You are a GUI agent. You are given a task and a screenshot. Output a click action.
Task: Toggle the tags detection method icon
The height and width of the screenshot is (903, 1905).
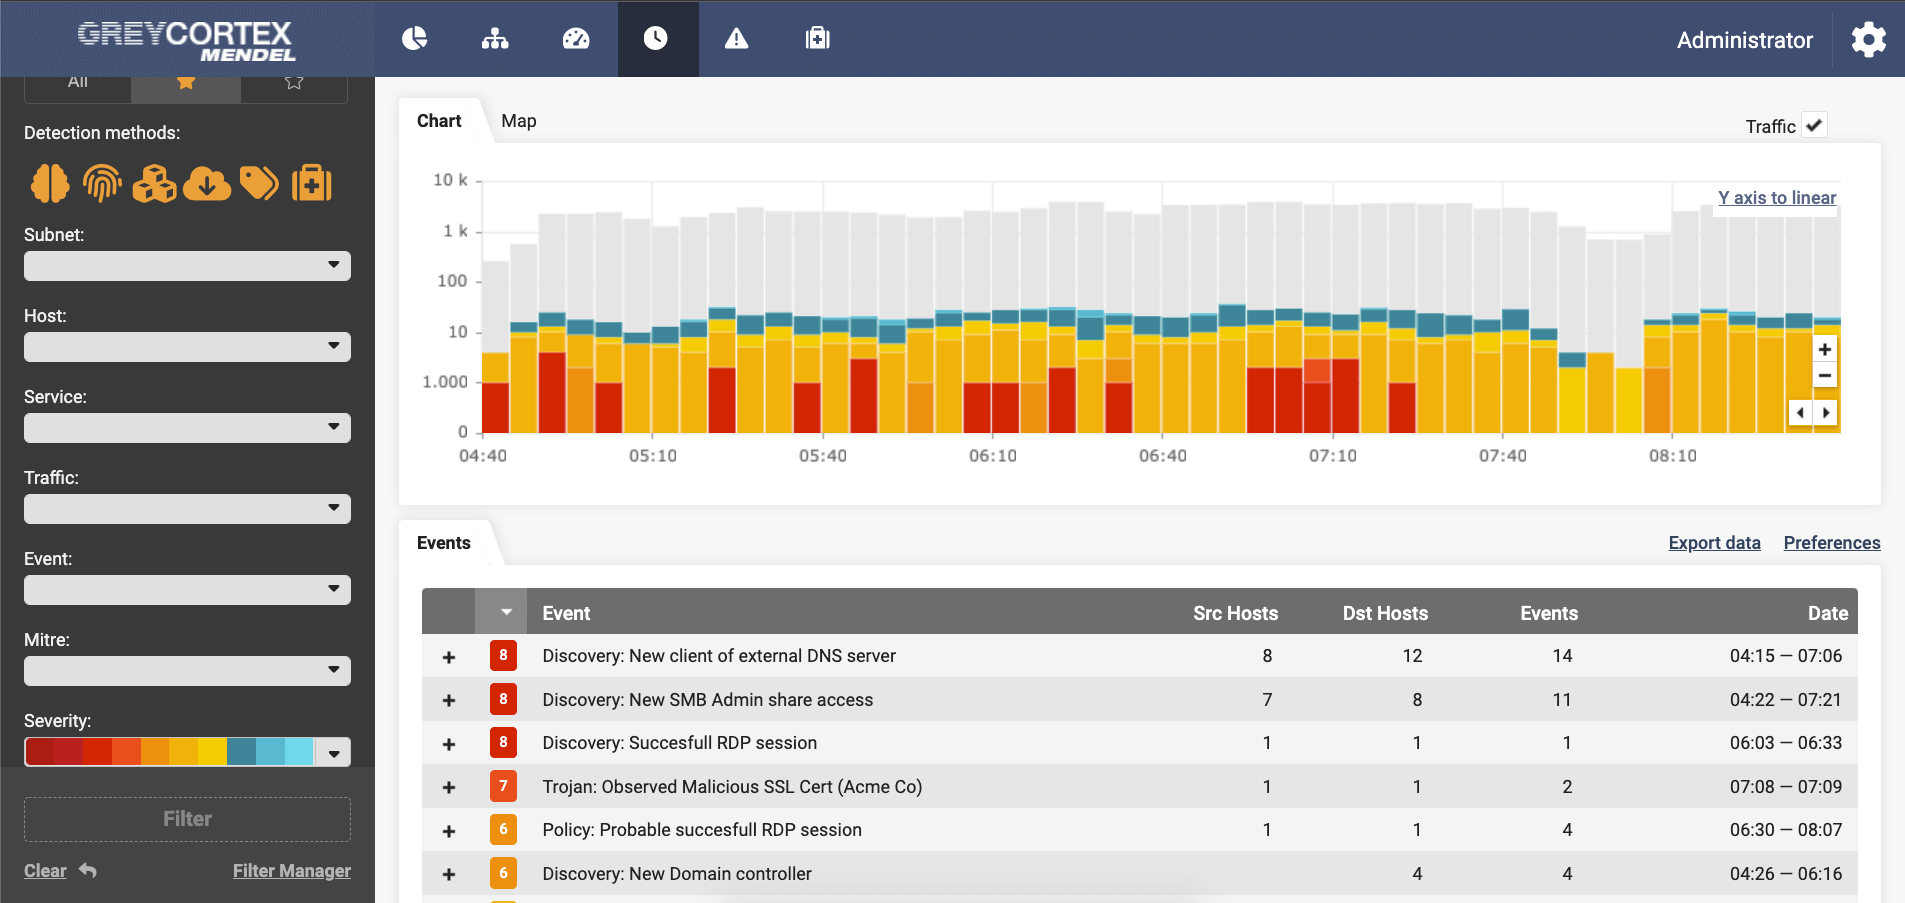click(x=259, y=184)
